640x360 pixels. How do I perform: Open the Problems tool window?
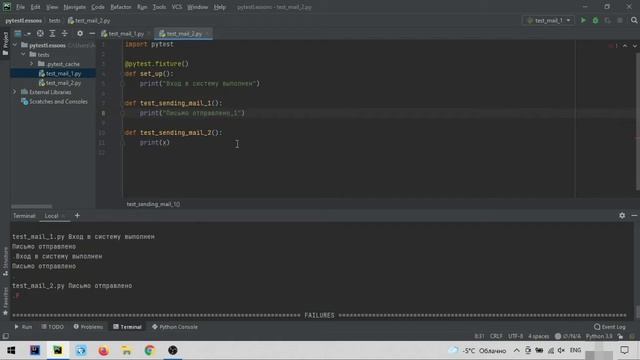(x=88, y=327)
